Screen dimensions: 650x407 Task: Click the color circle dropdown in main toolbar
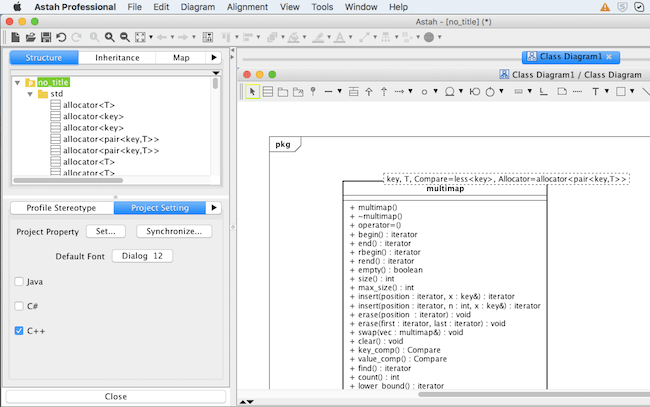[430, 37]
